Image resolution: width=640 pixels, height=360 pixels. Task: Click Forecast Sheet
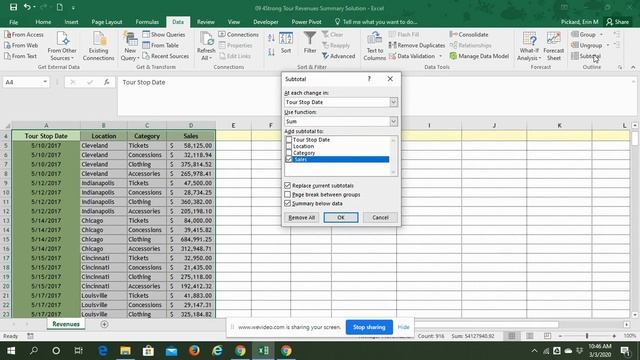click(x=553, y=46)
